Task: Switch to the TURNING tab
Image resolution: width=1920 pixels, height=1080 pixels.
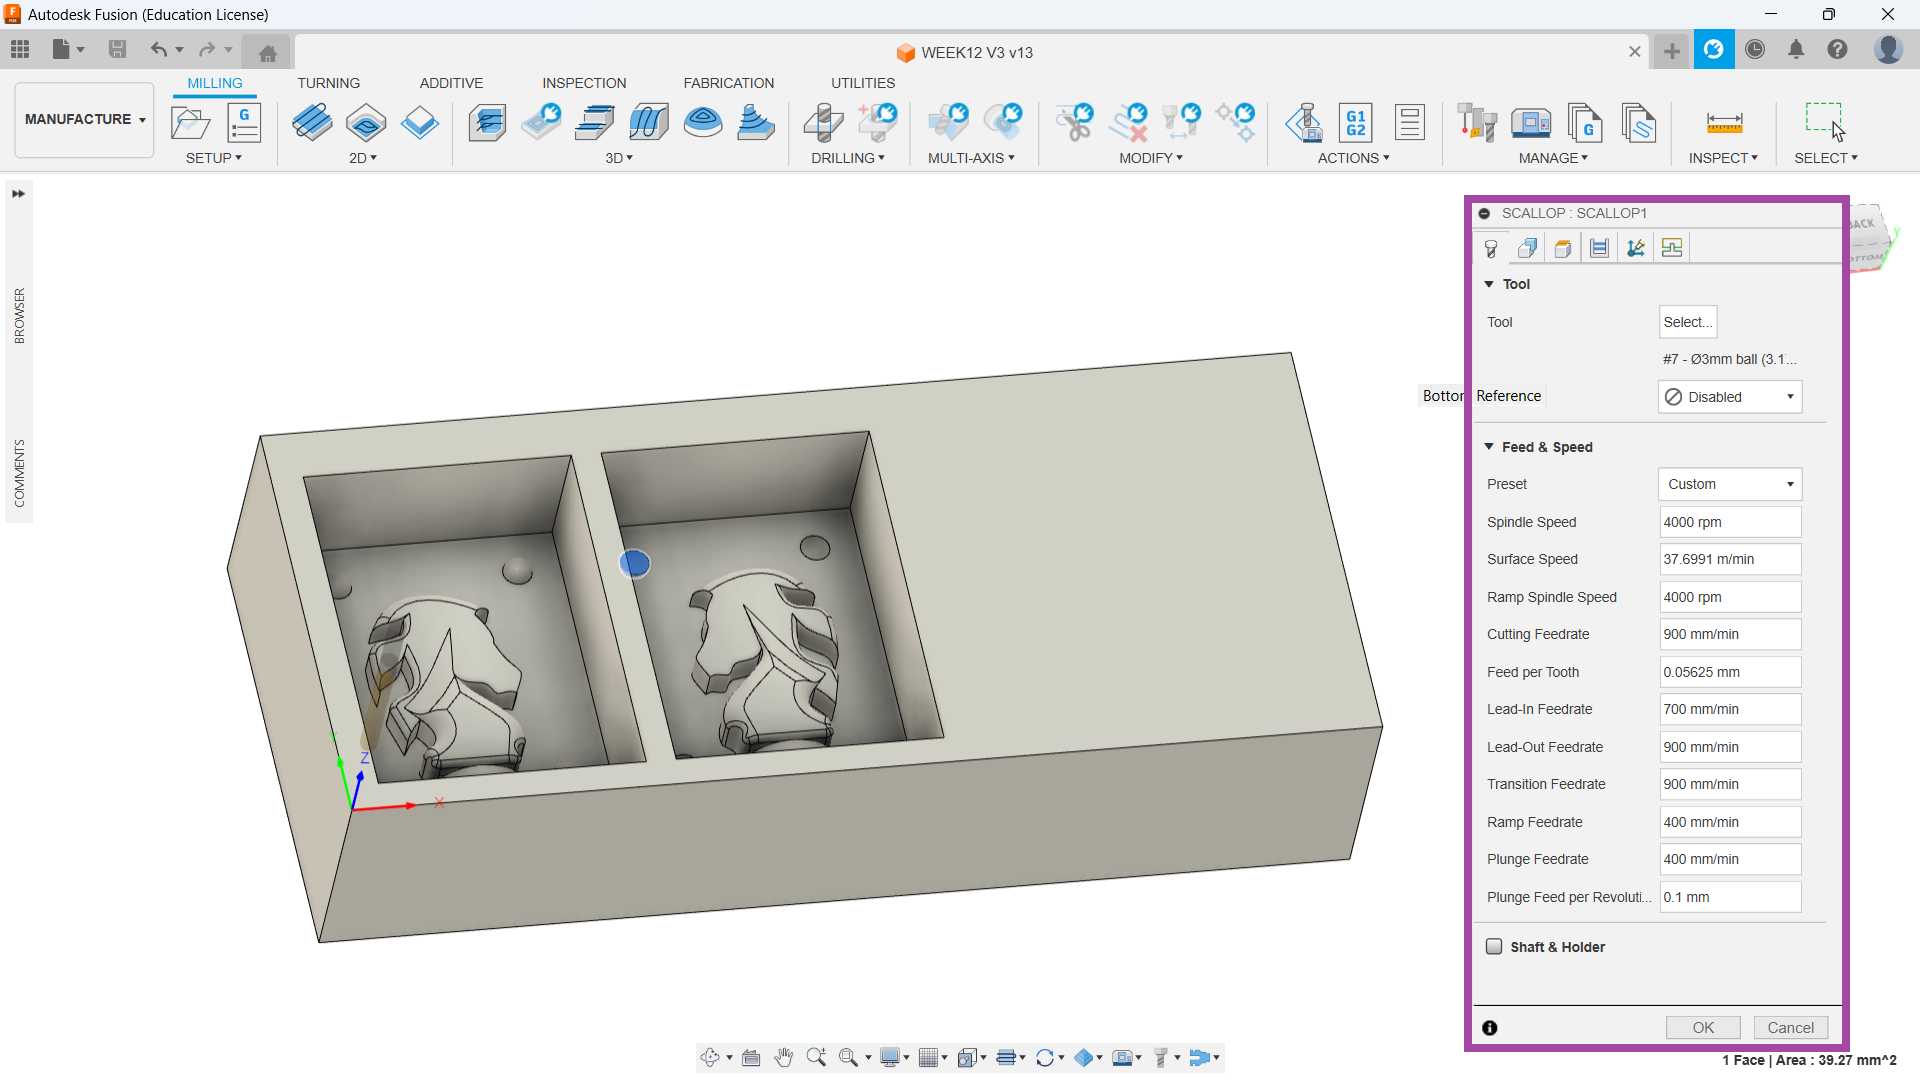Action: pyautogui.click(x=328, y=83)
